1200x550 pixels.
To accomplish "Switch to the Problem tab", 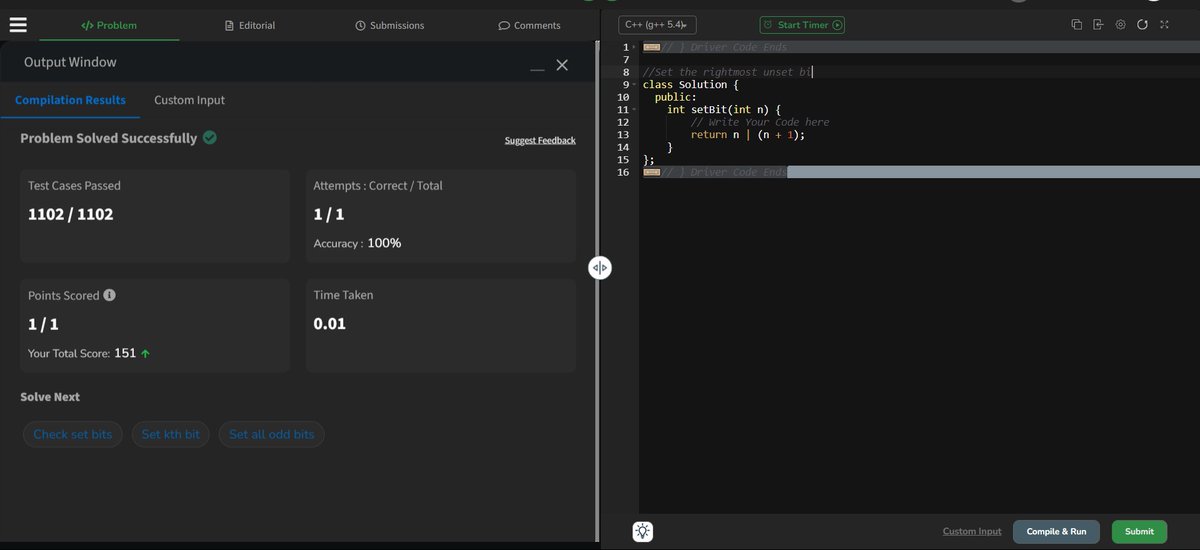I will (x=109, y=25).
